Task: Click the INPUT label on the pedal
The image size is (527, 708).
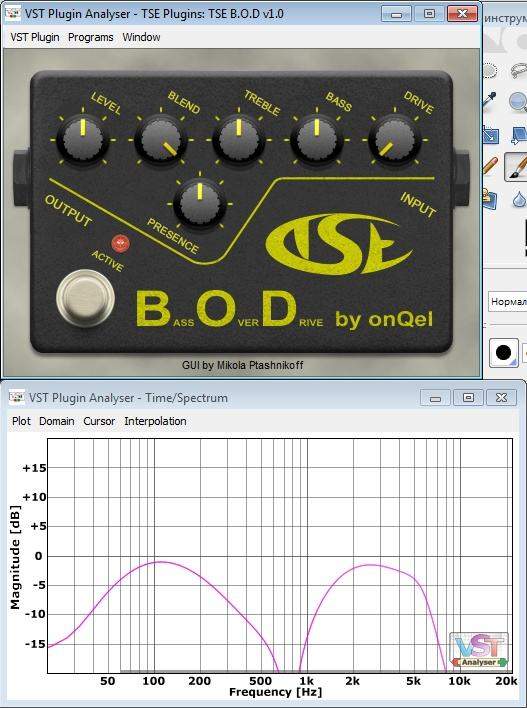Action: coord(418,204)
